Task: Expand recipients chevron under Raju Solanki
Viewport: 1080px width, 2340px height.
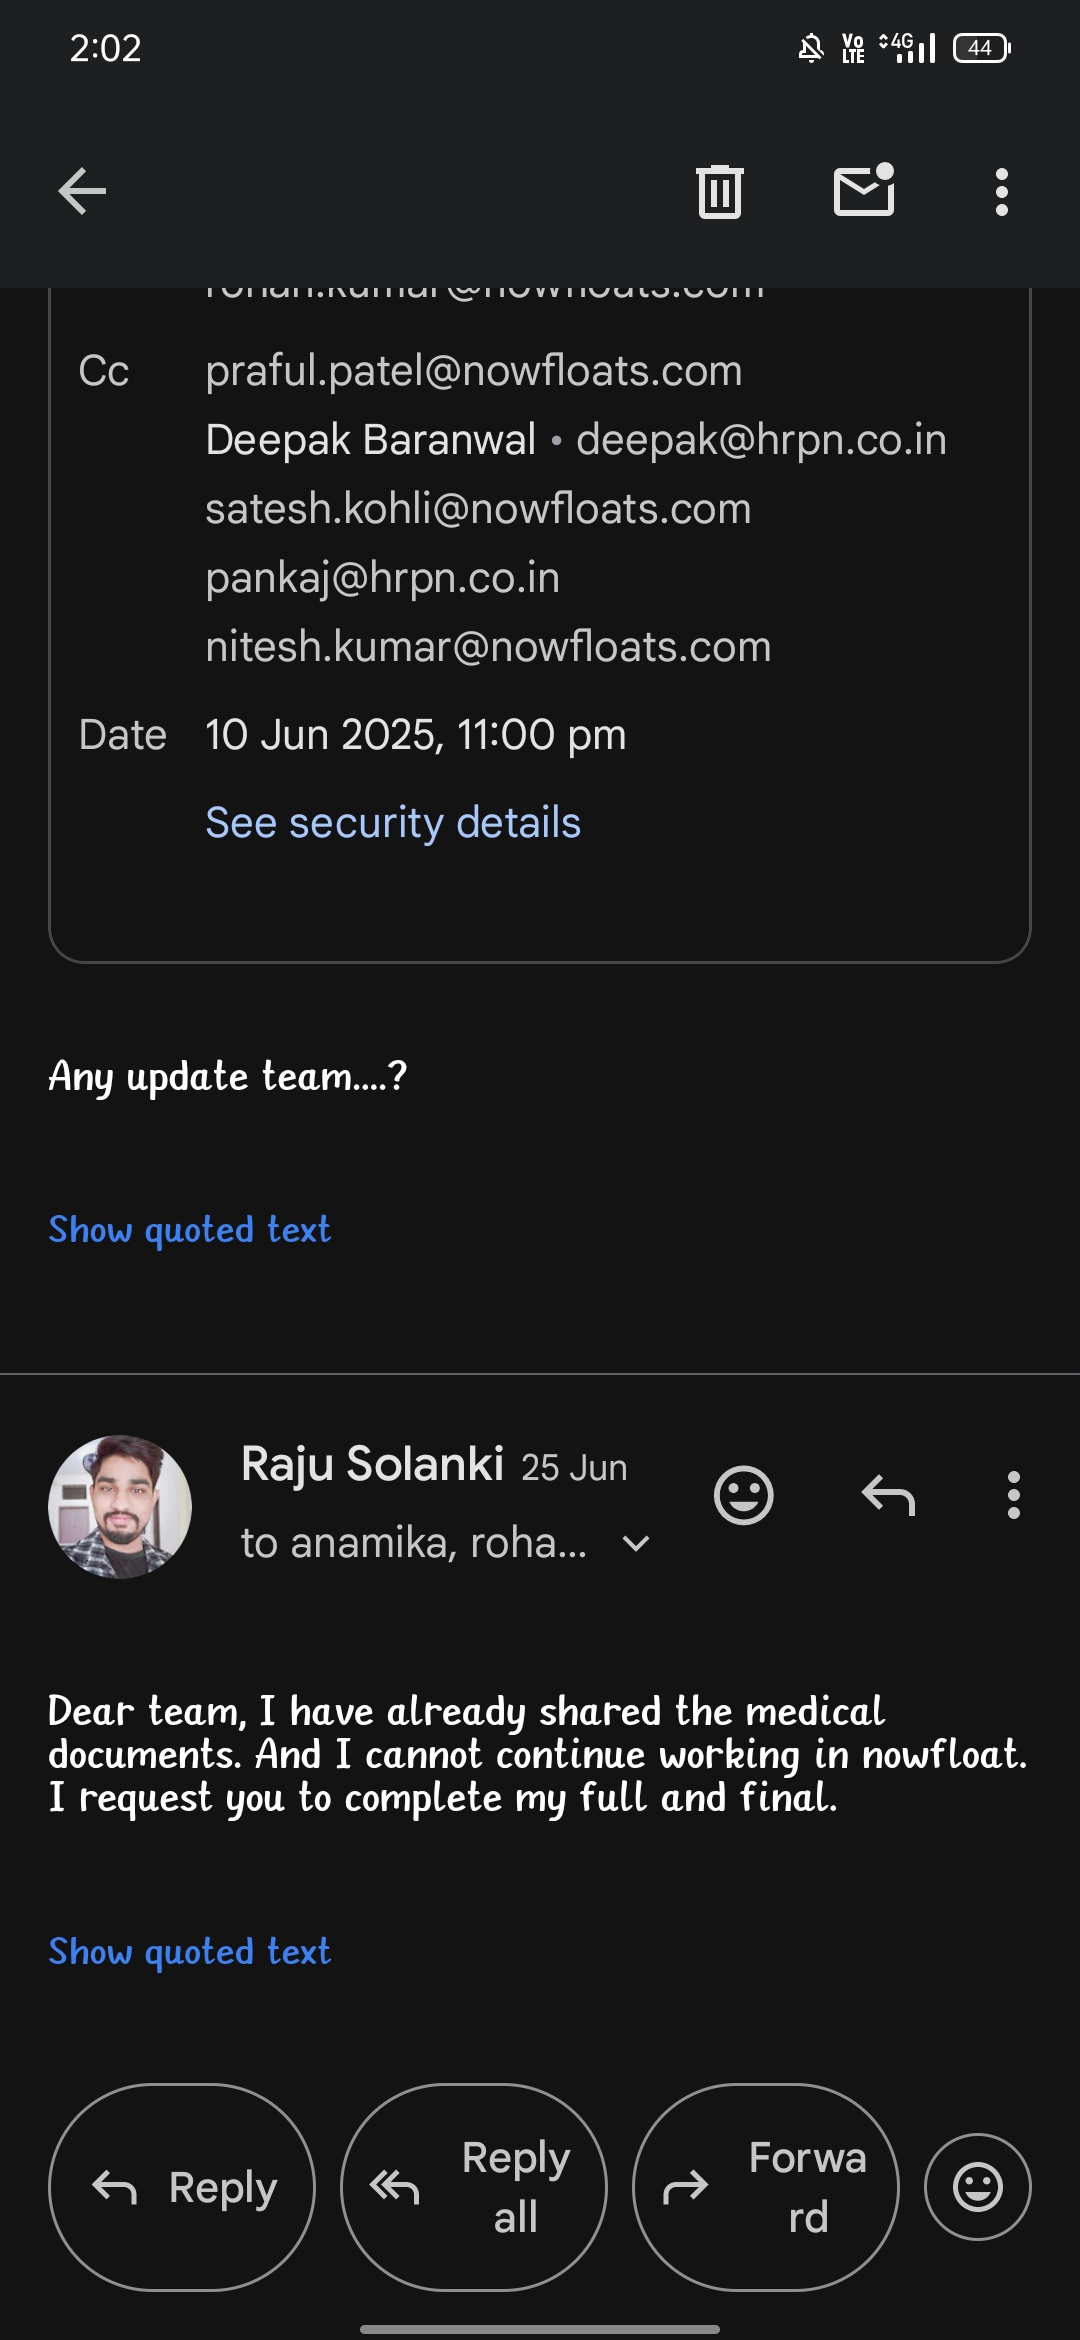Action: coord(636,1544)
